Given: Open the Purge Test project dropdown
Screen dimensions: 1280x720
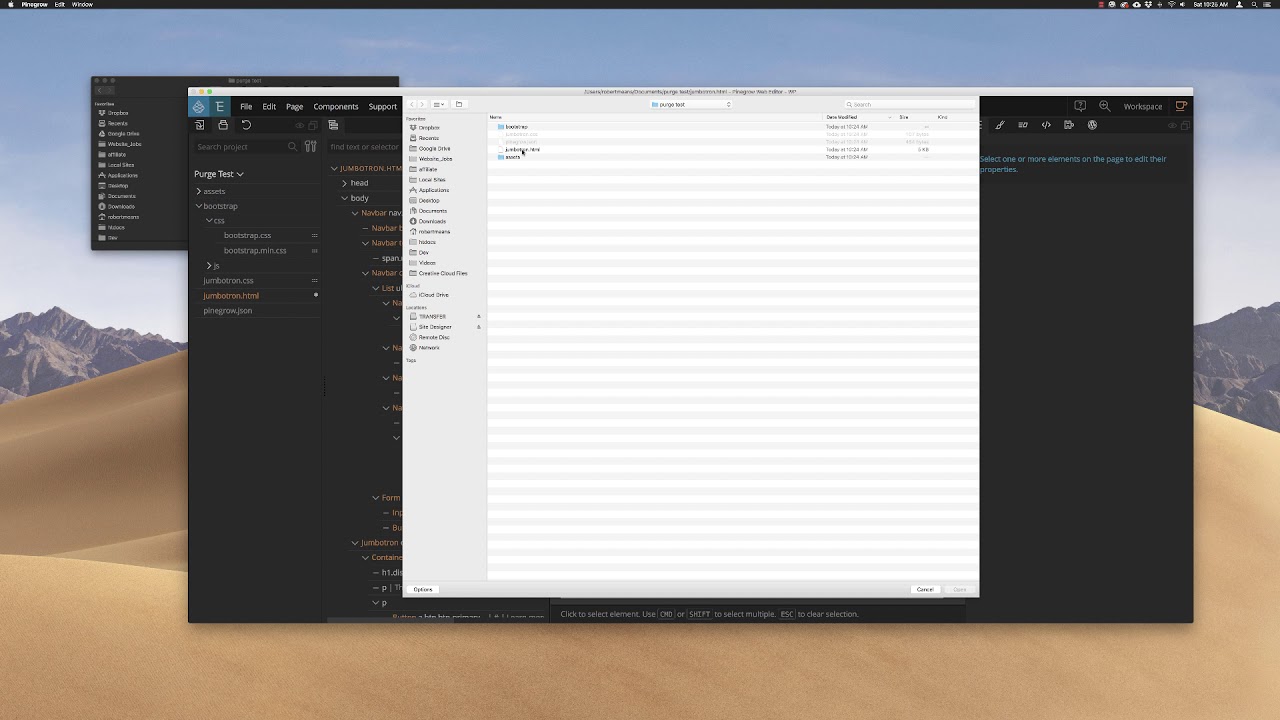Looking at the screenshot, I should pos(219,174).
